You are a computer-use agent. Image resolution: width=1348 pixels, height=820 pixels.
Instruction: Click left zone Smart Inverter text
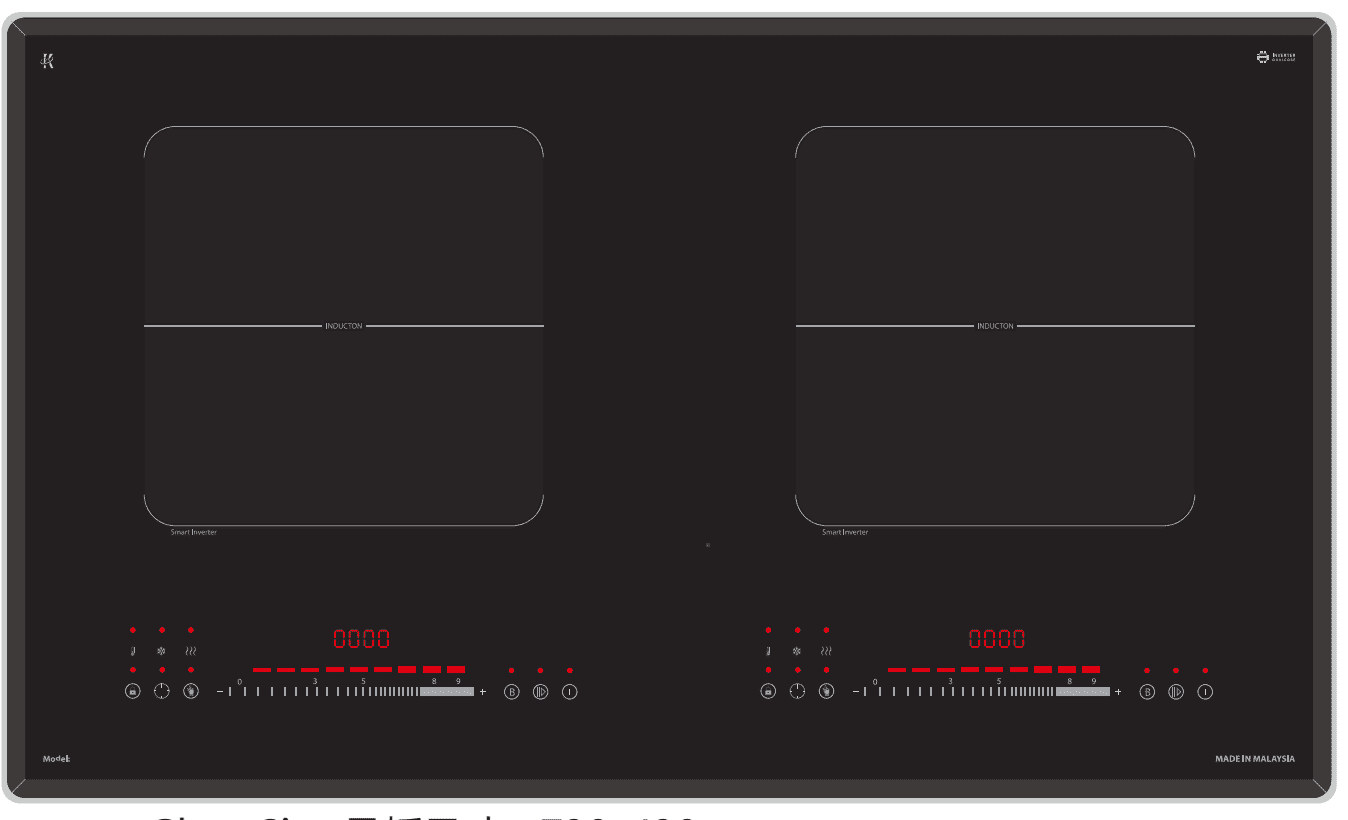[x=193, y=532]
